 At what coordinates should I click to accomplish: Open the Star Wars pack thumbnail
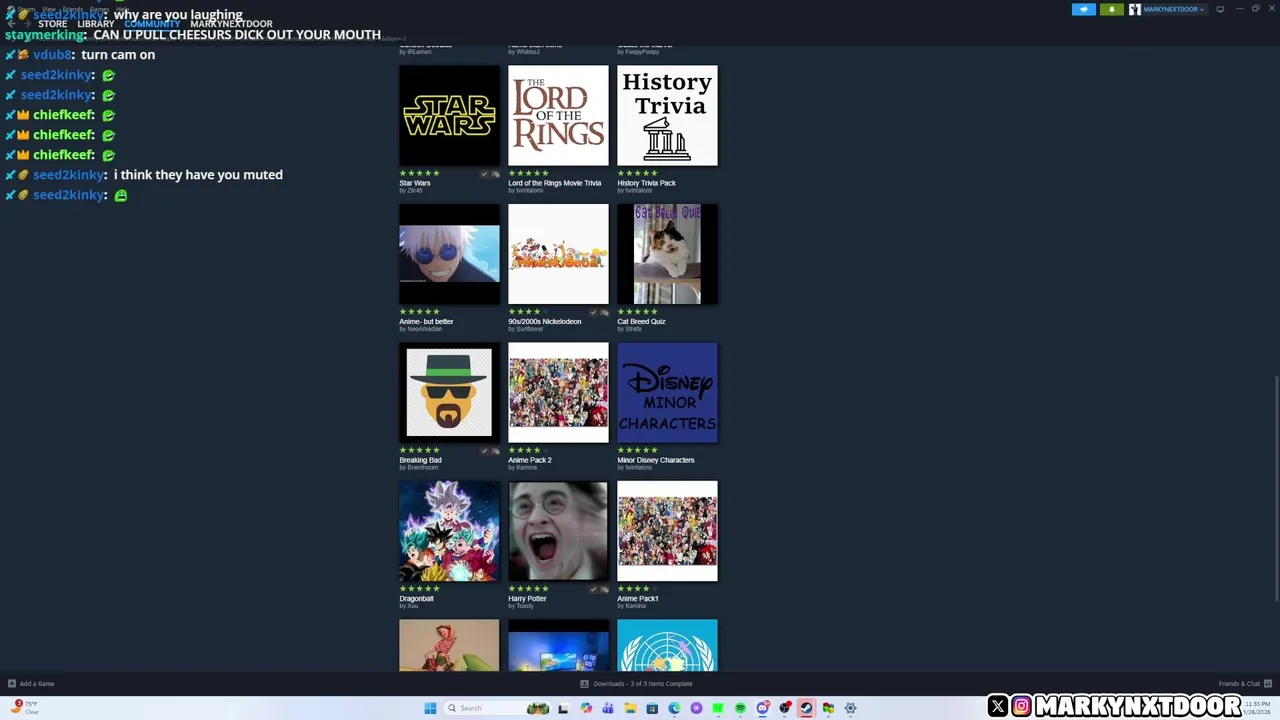click(449, 115)
